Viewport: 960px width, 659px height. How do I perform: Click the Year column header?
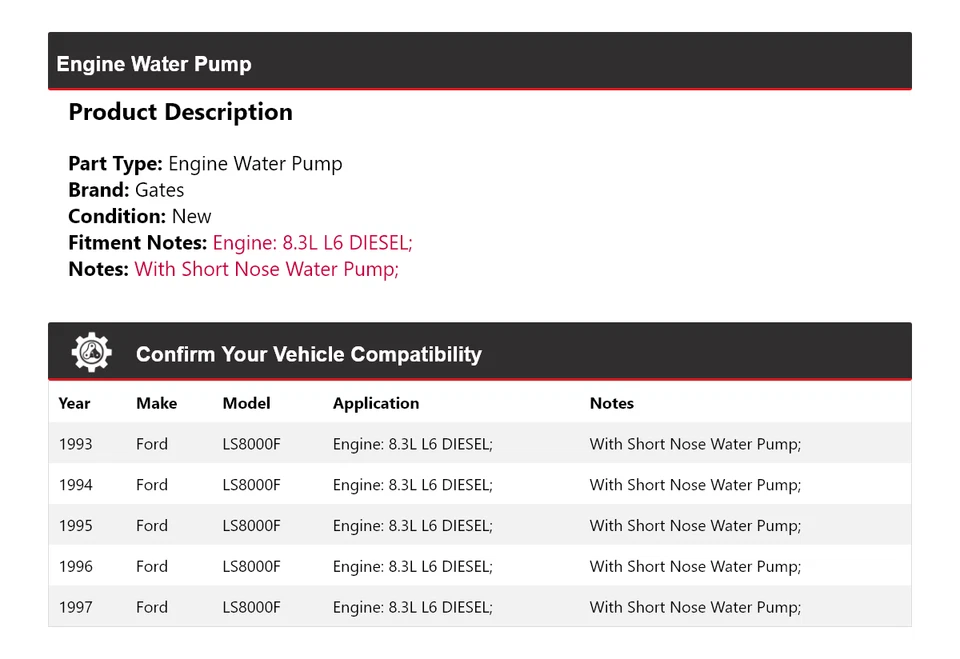tap(74, 403)
